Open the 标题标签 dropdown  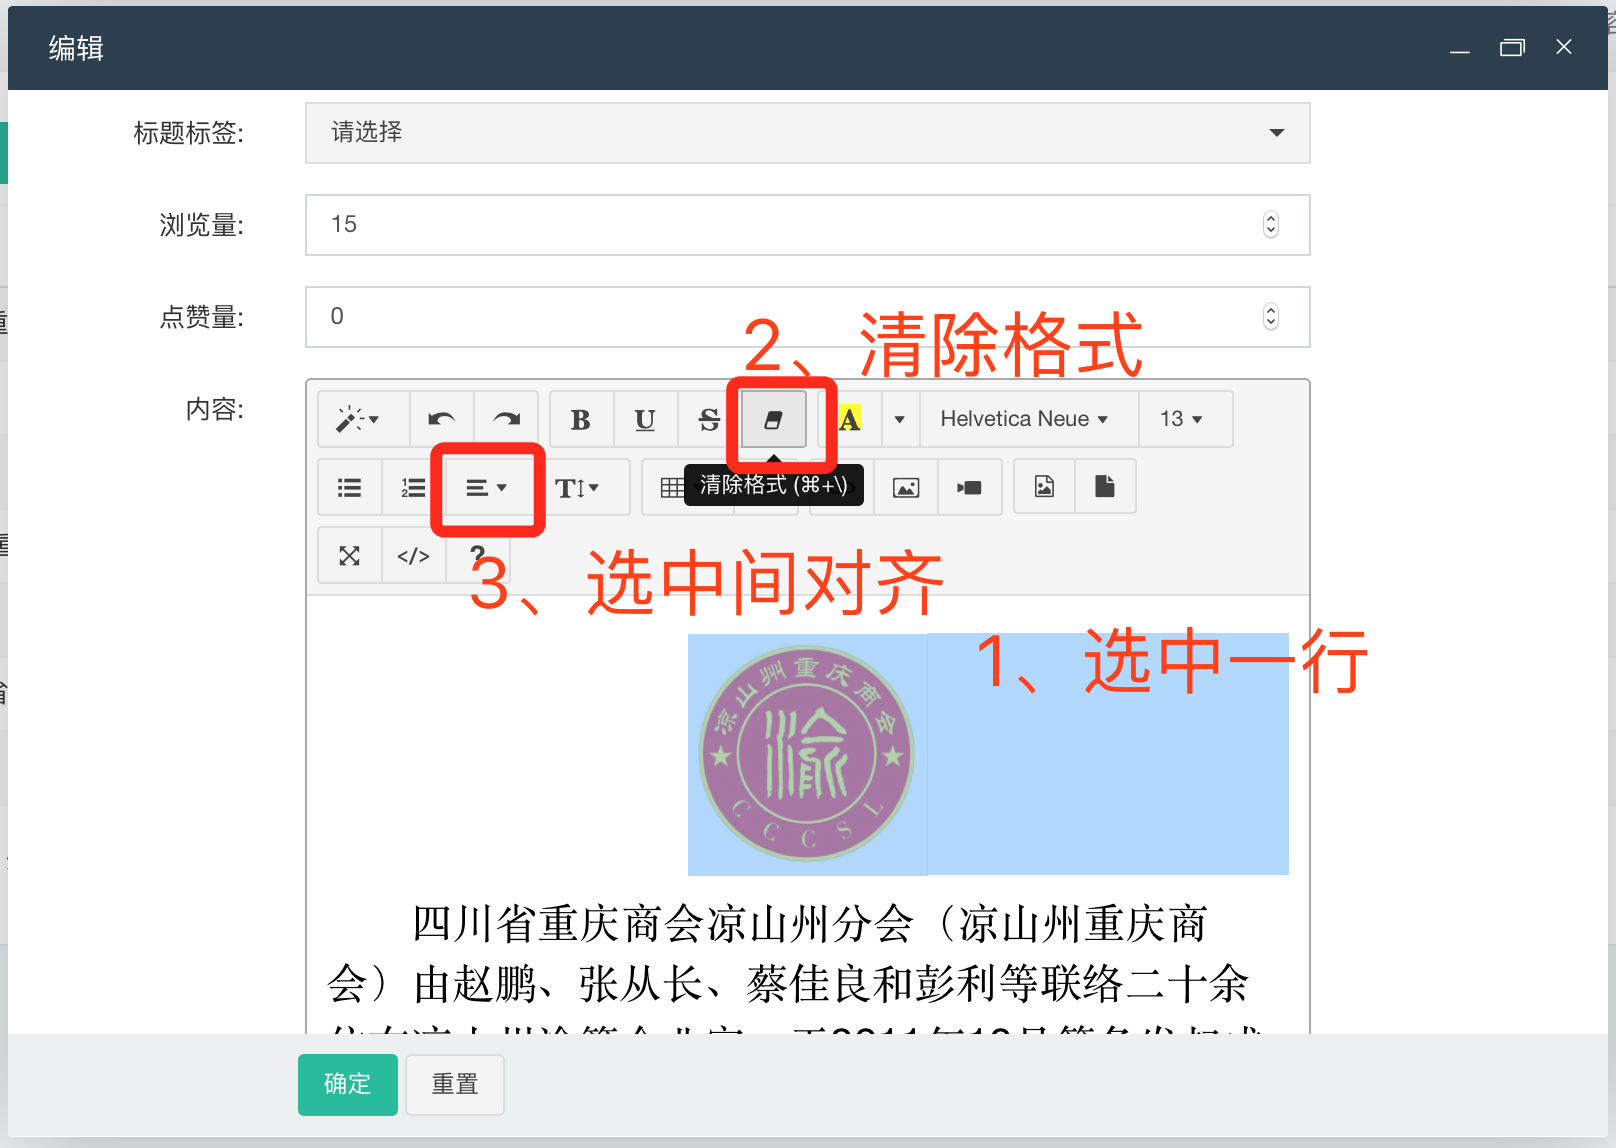[x=807, y=133]
